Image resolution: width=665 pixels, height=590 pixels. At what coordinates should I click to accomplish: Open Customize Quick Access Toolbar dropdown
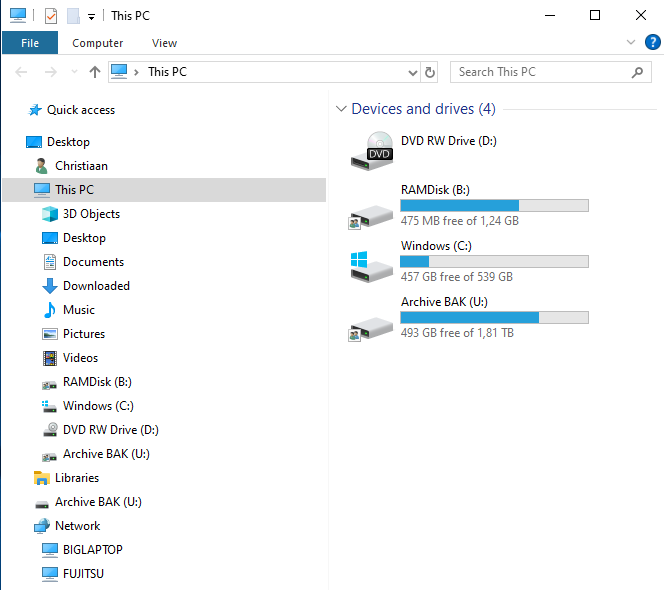[91, 17]
